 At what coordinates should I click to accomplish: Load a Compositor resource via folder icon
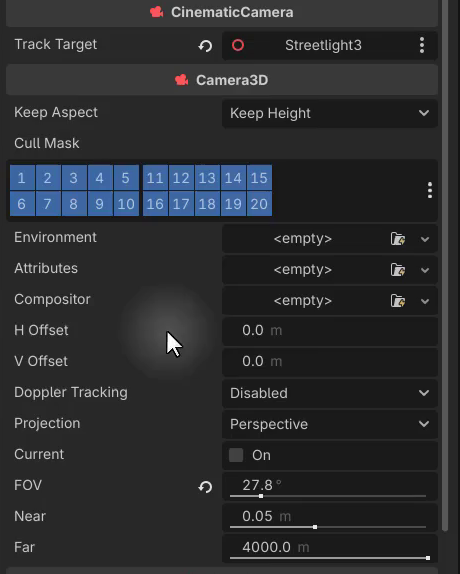click(x=398, y=301)
